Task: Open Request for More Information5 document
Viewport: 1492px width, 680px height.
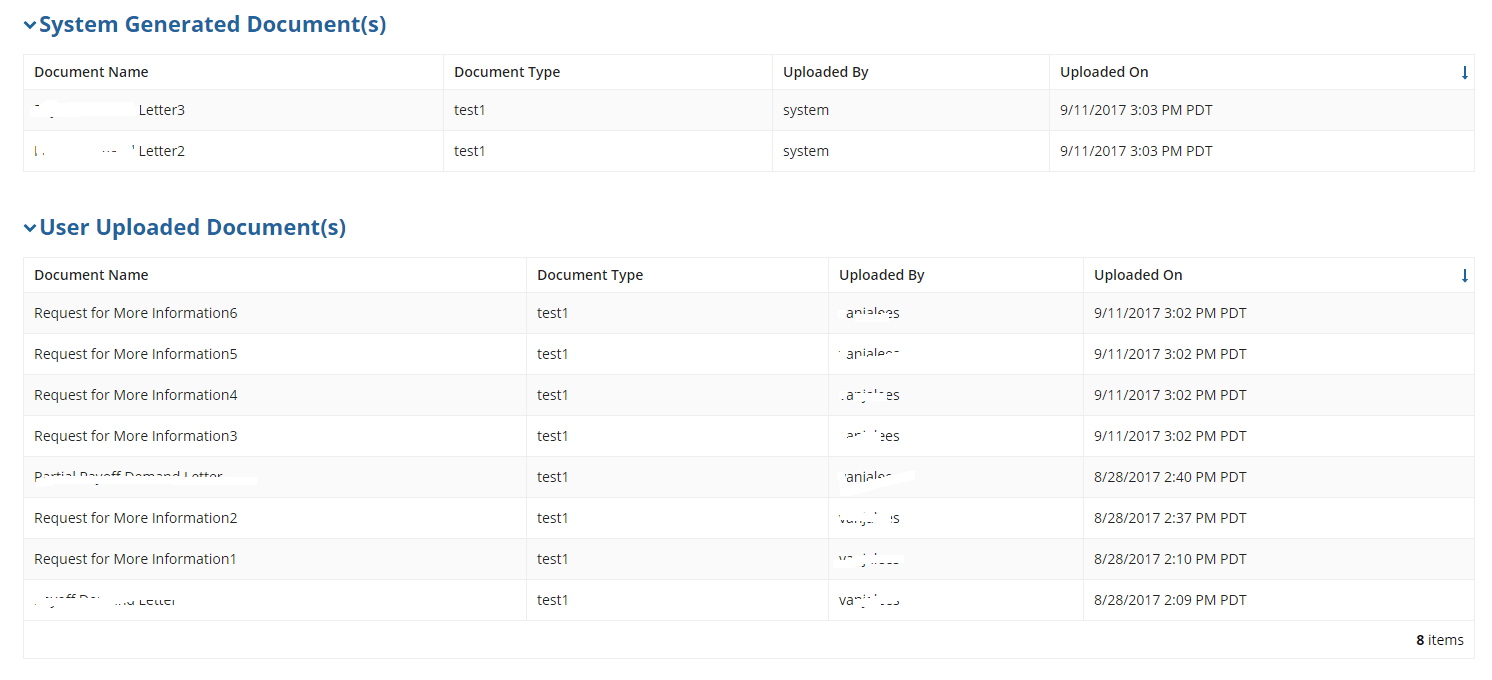Action: click(x=136, y=354)
